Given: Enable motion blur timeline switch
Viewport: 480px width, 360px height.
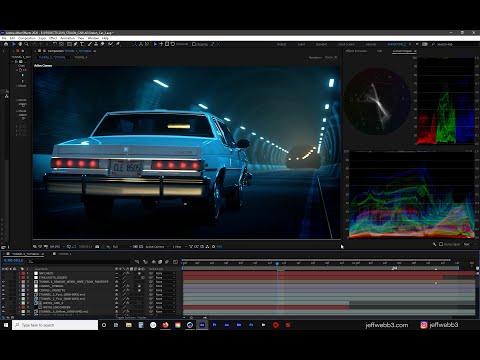Looking at the screenshot, I should point(167,262).
